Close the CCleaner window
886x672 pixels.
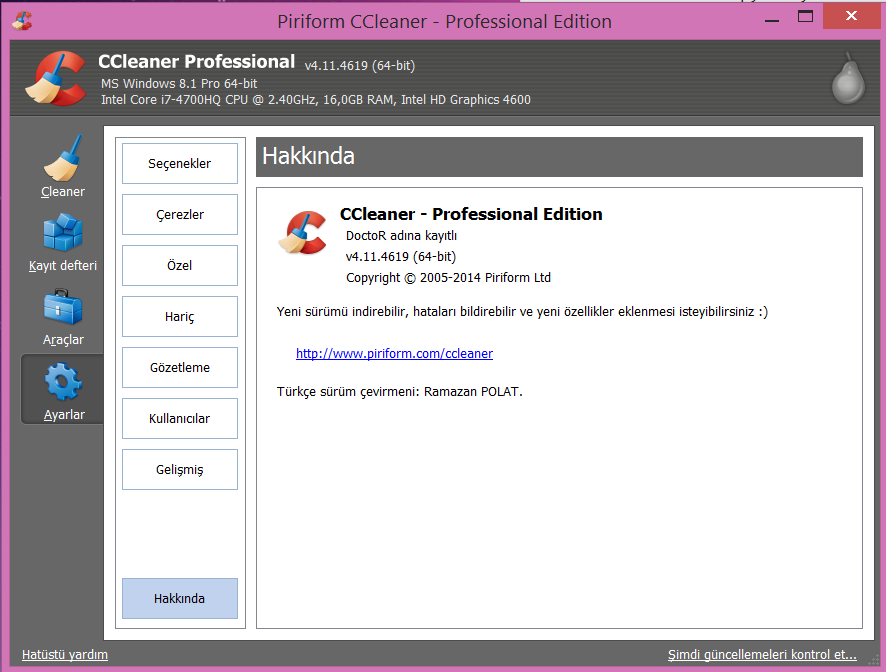(x=851, y=16)
